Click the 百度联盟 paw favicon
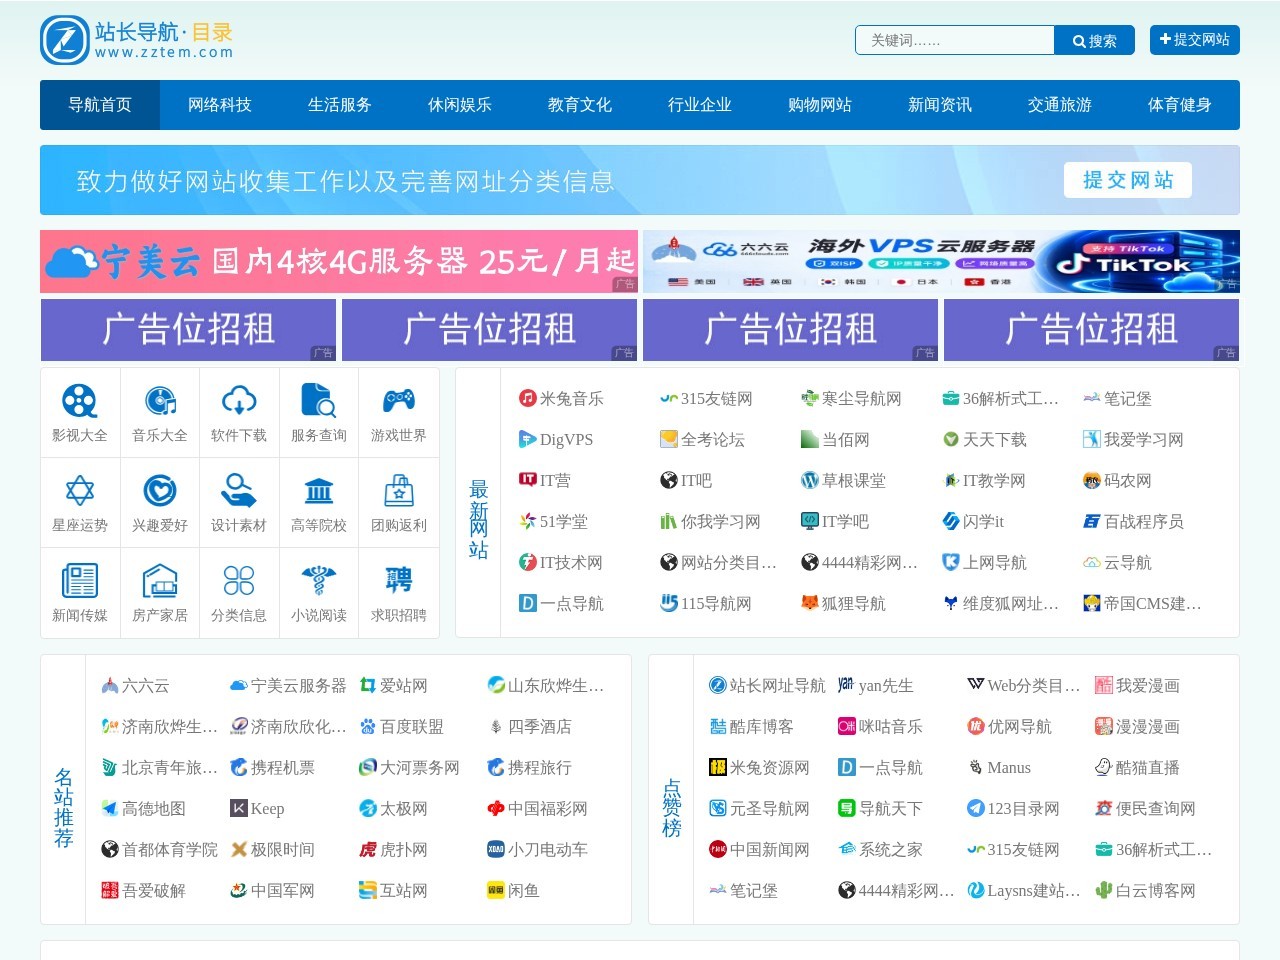This screenshot has width=1280, height=960. (x=368, y=726)
